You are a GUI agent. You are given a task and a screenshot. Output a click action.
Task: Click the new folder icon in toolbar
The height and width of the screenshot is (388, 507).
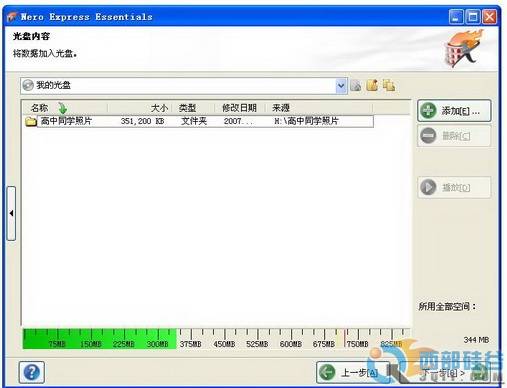(x=372, y=85)
